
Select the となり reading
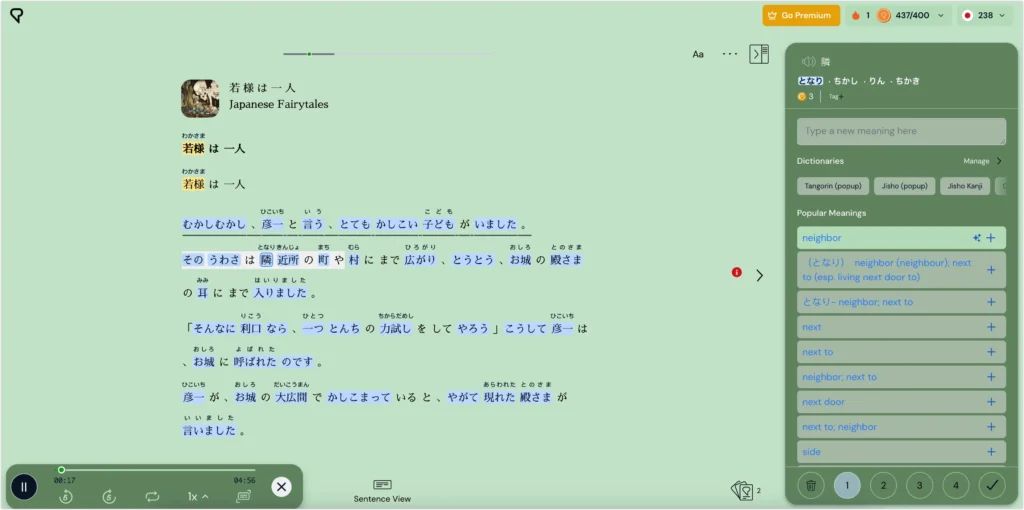tap(810, 81)
